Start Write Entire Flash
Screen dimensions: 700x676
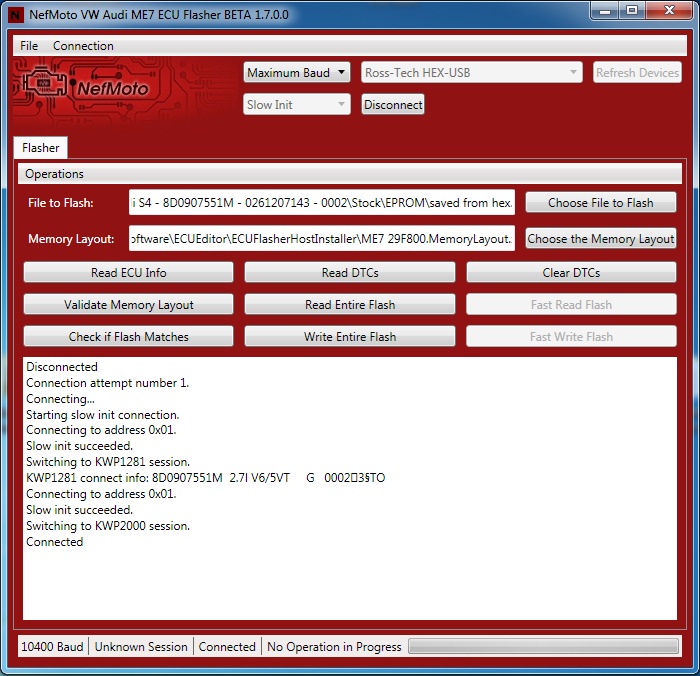tap(349, 337)
